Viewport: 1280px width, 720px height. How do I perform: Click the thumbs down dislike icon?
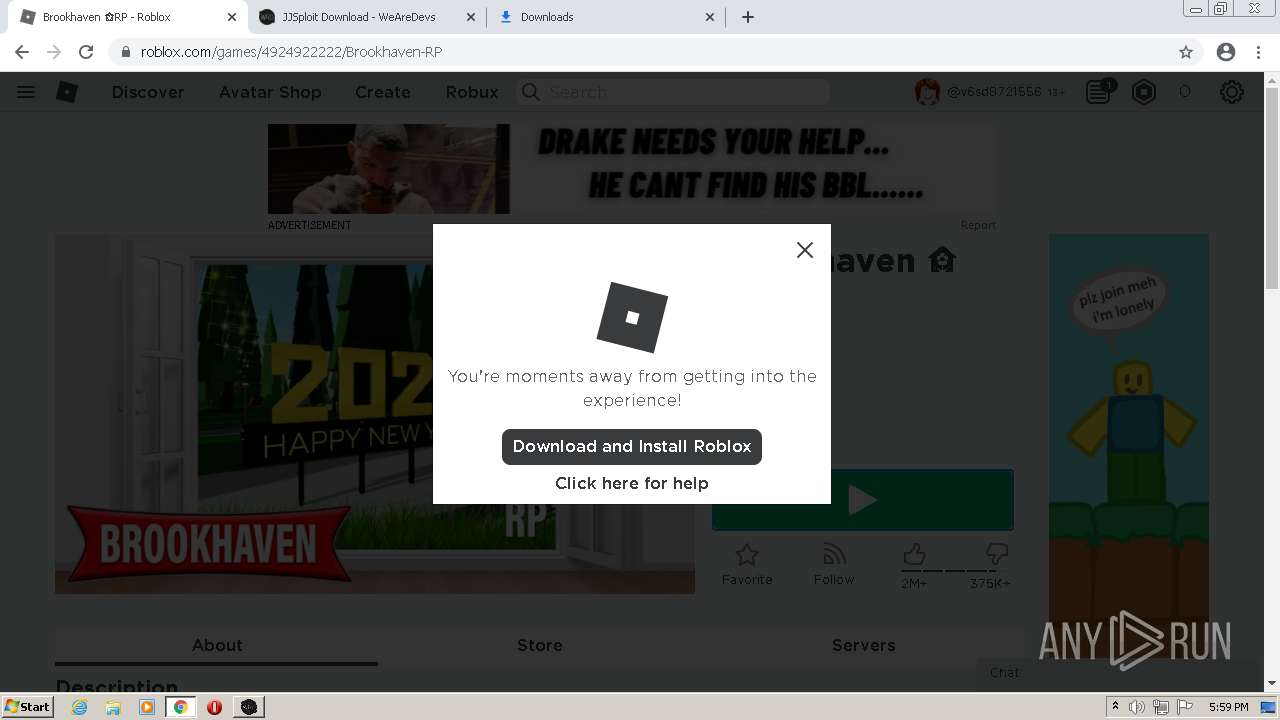point(996,554)
